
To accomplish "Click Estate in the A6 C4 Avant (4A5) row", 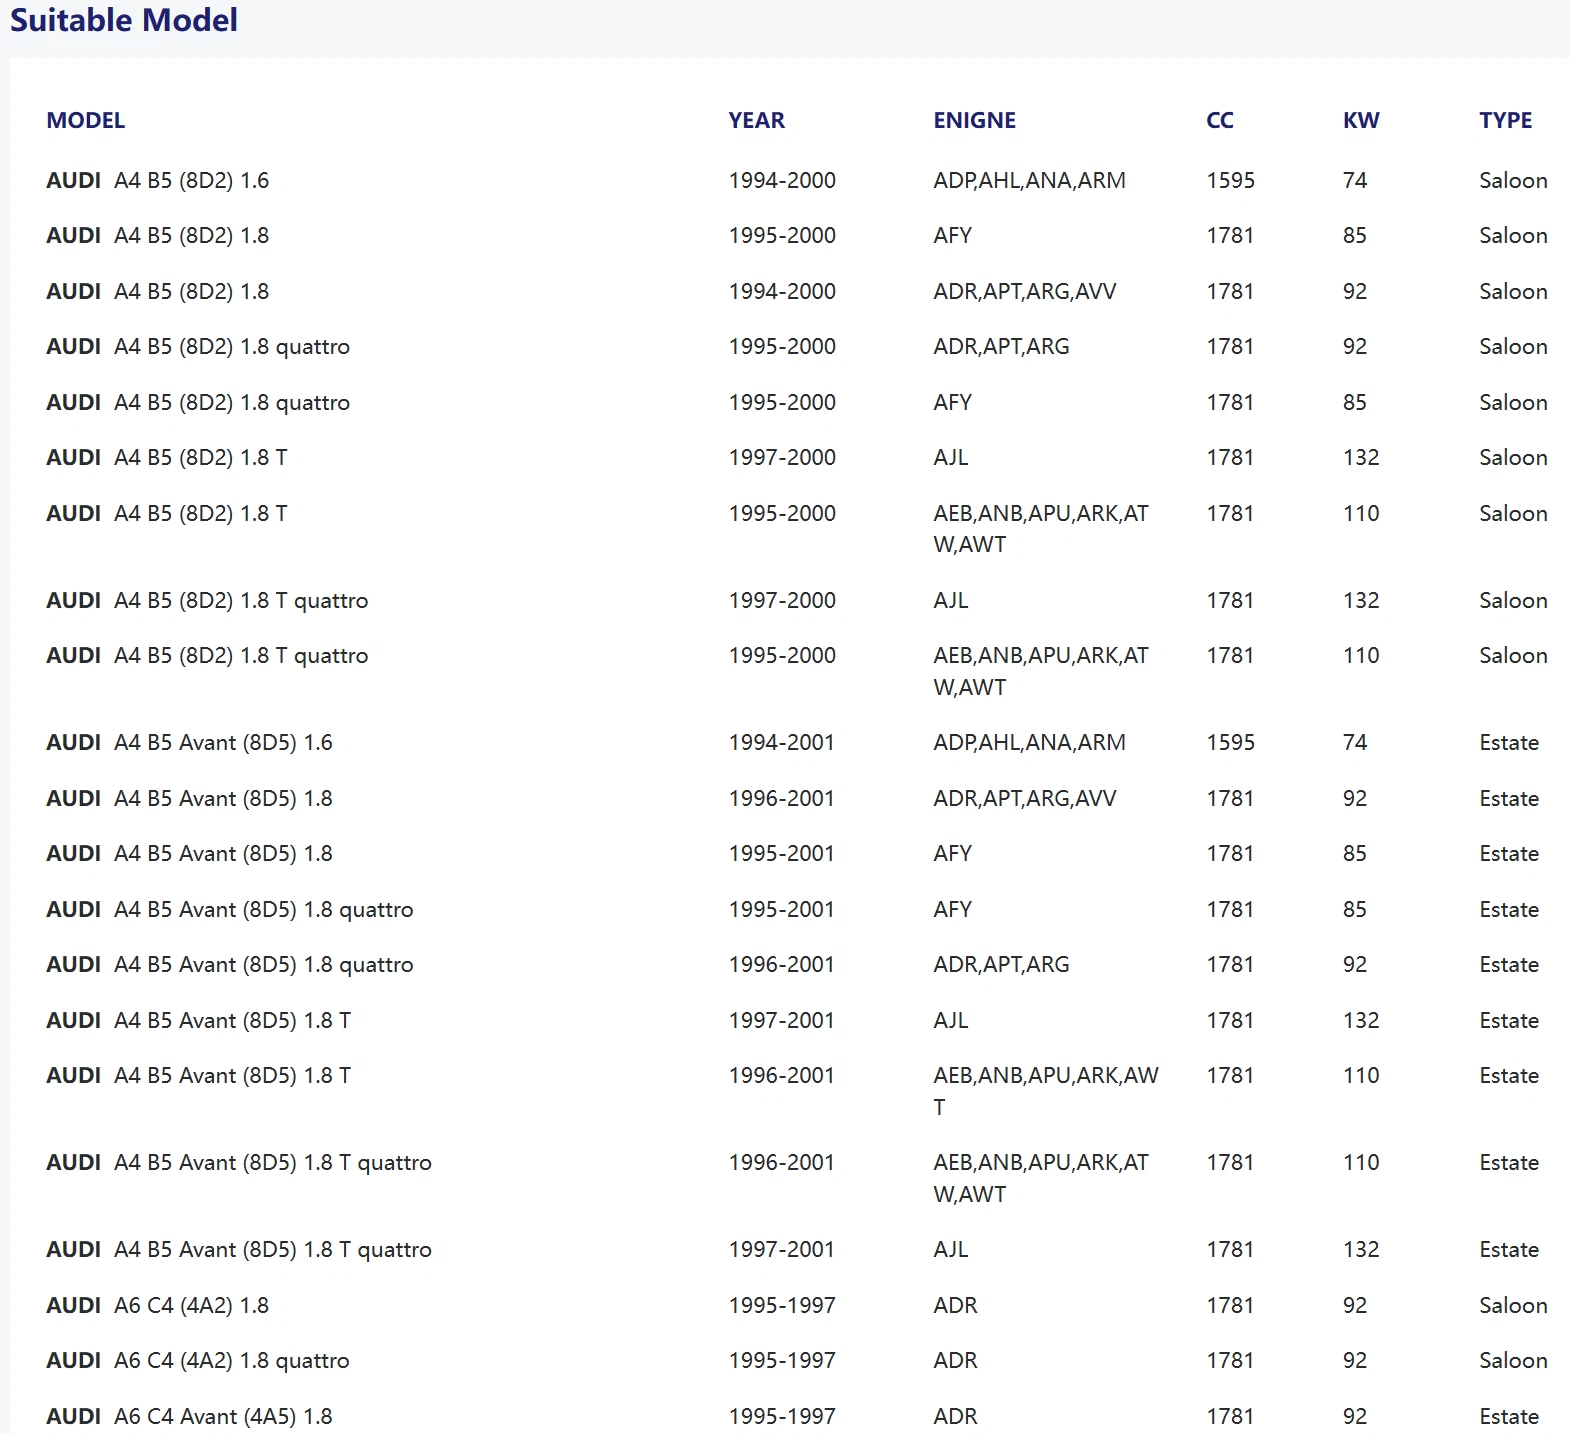I will click(1509, 1417).
